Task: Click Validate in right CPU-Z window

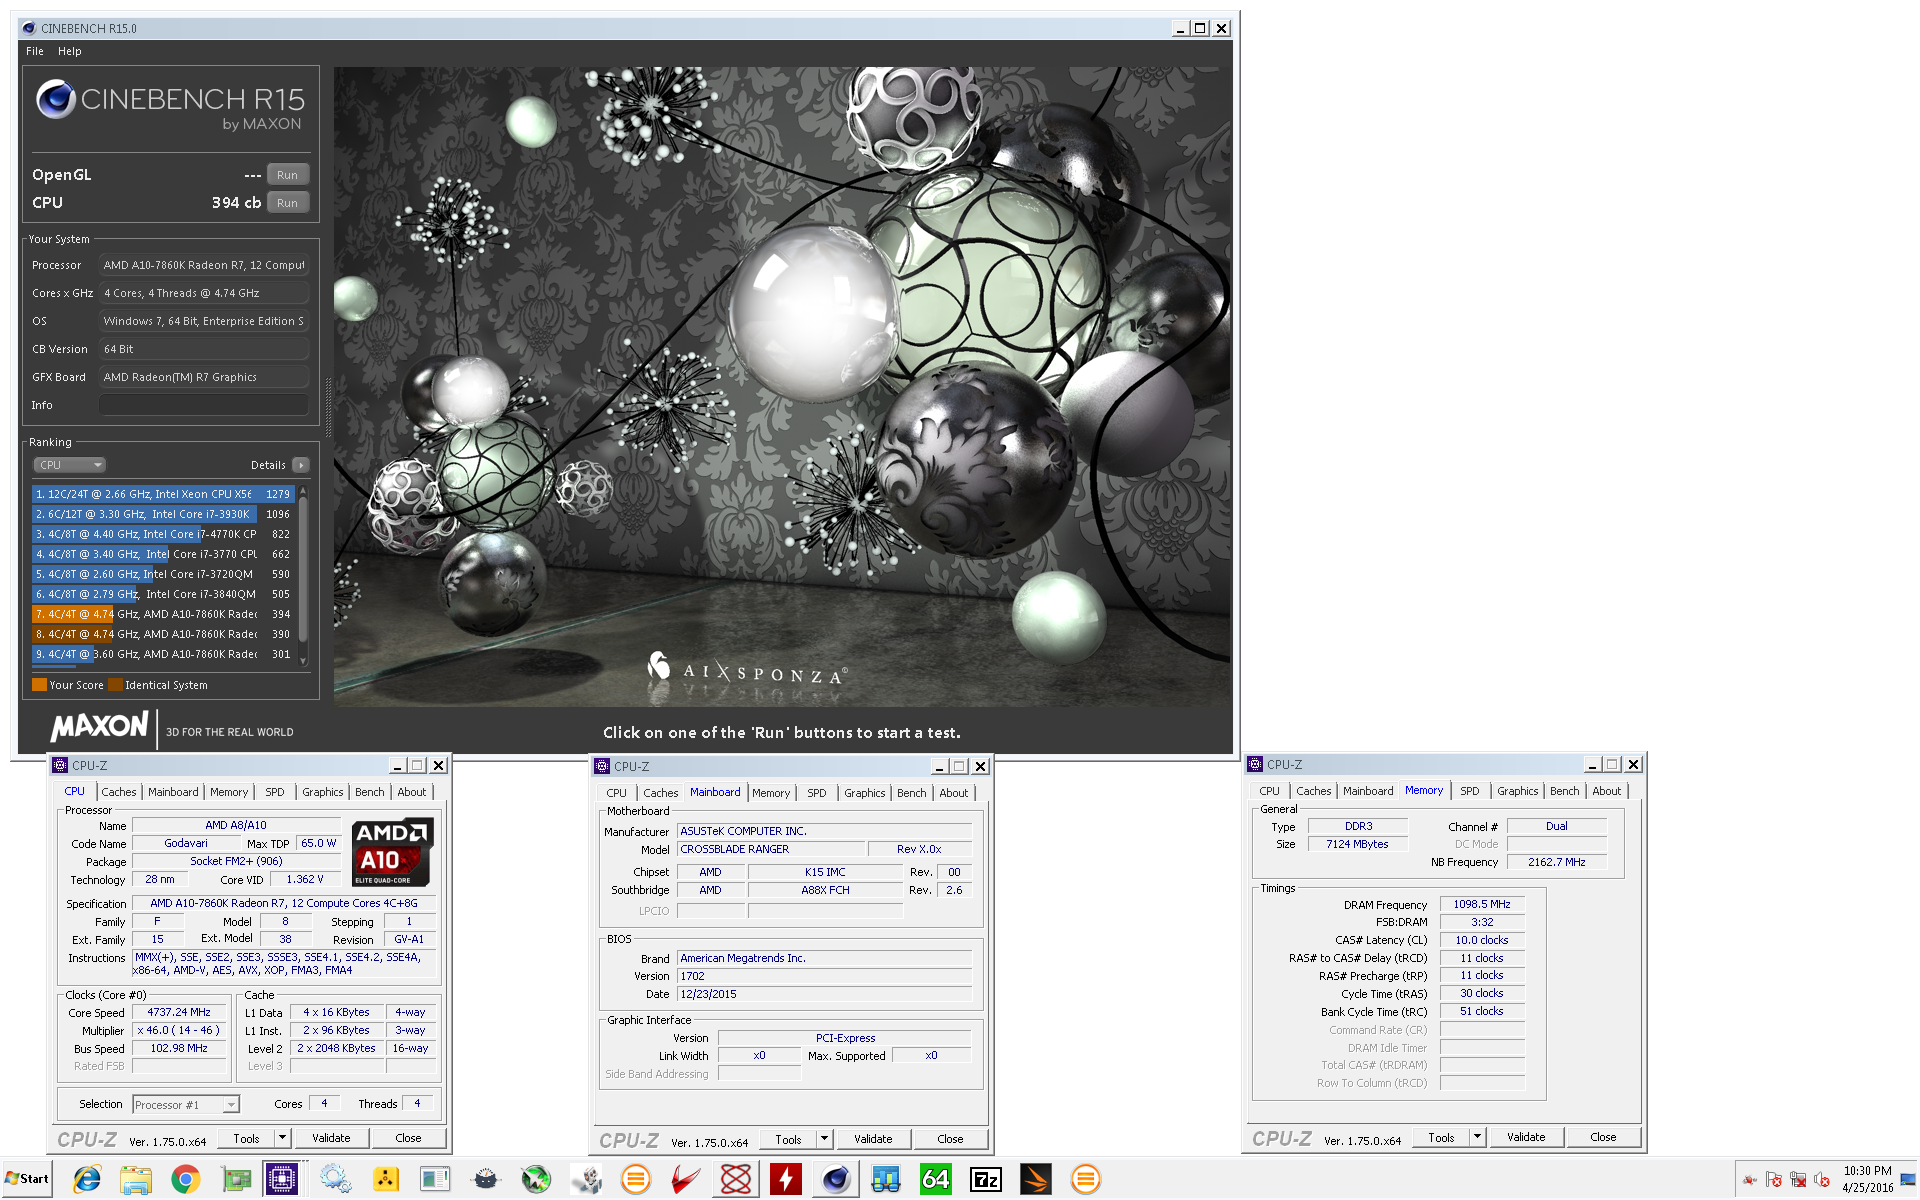Action: coord(1526,1137)
